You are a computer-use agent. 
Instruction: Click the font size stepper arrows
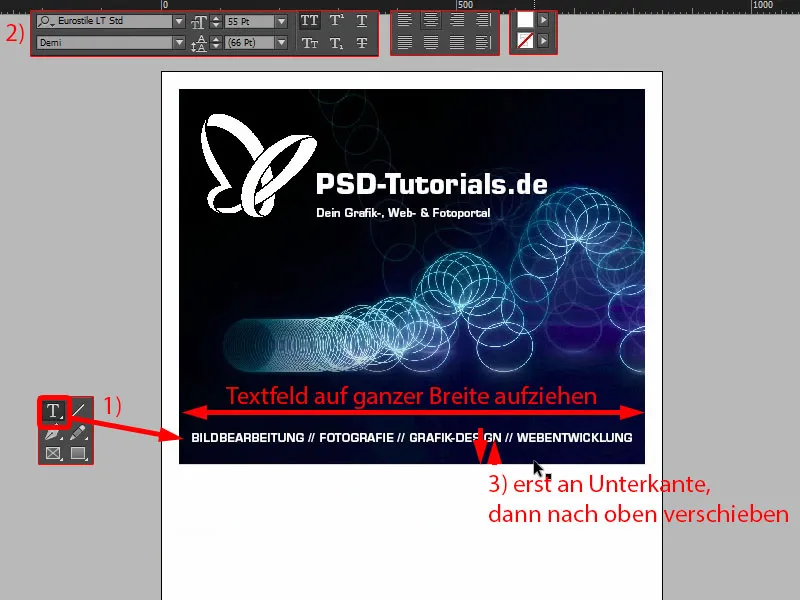click(x=216, y=22)
